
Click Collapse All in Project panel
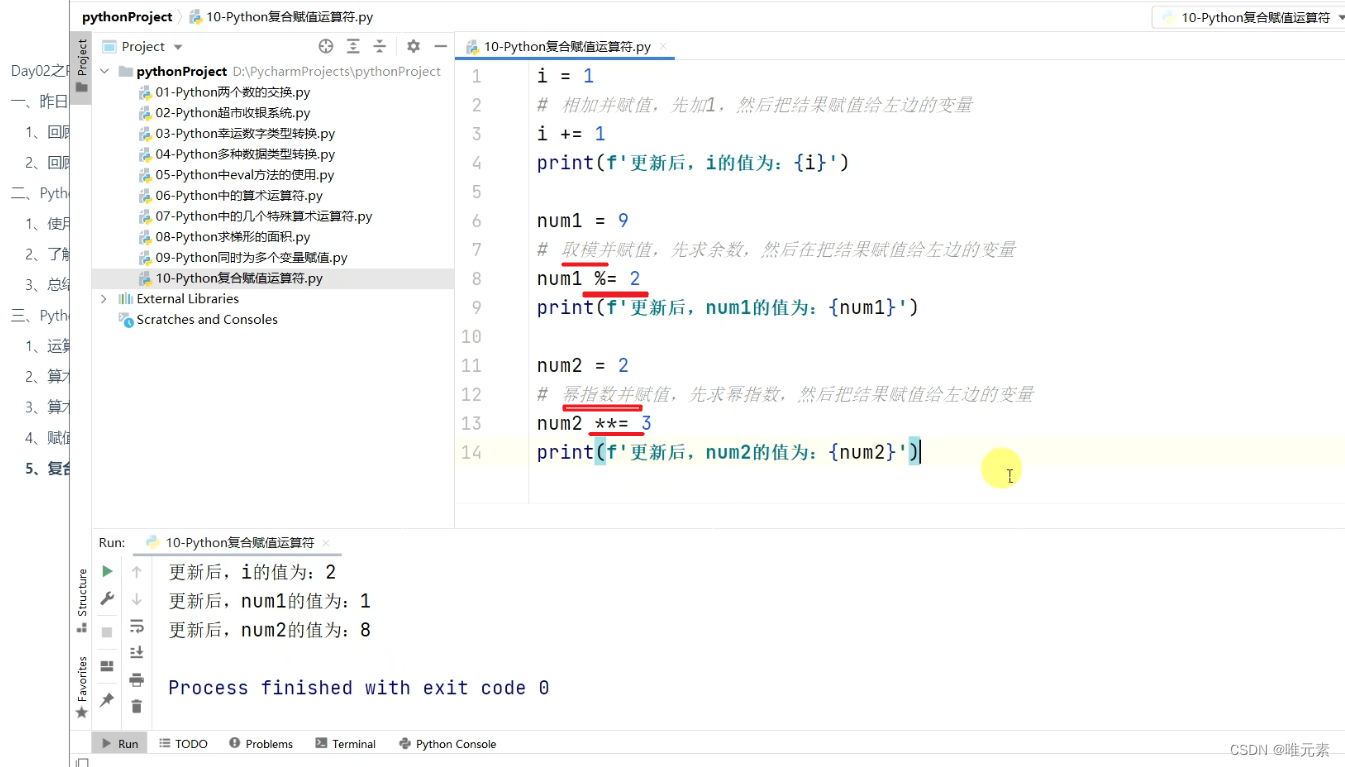click(380, 46)
